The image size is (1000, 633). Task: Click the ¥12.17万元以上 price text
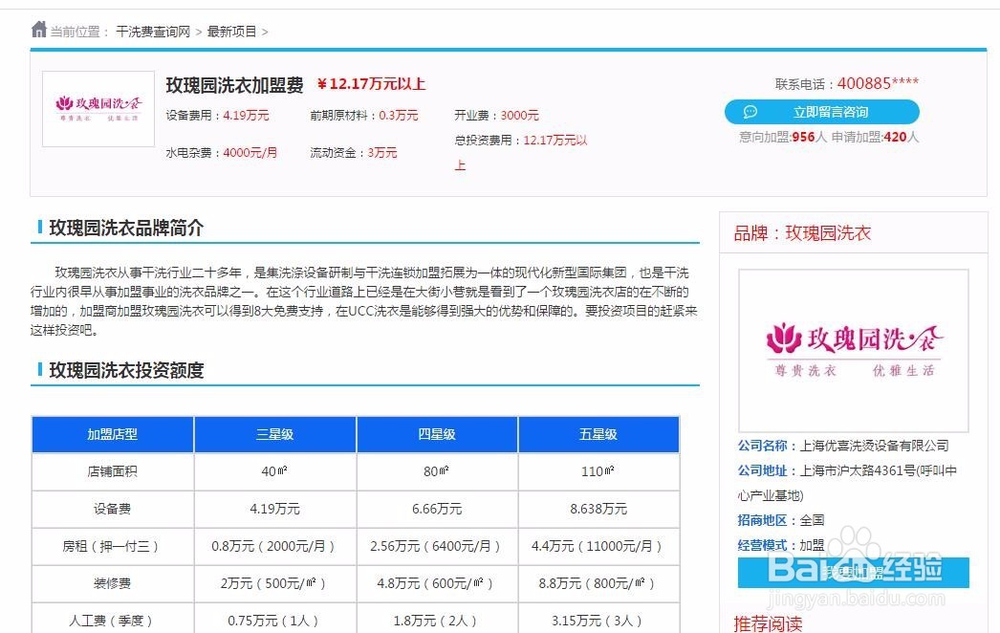(x=371, y=84)
